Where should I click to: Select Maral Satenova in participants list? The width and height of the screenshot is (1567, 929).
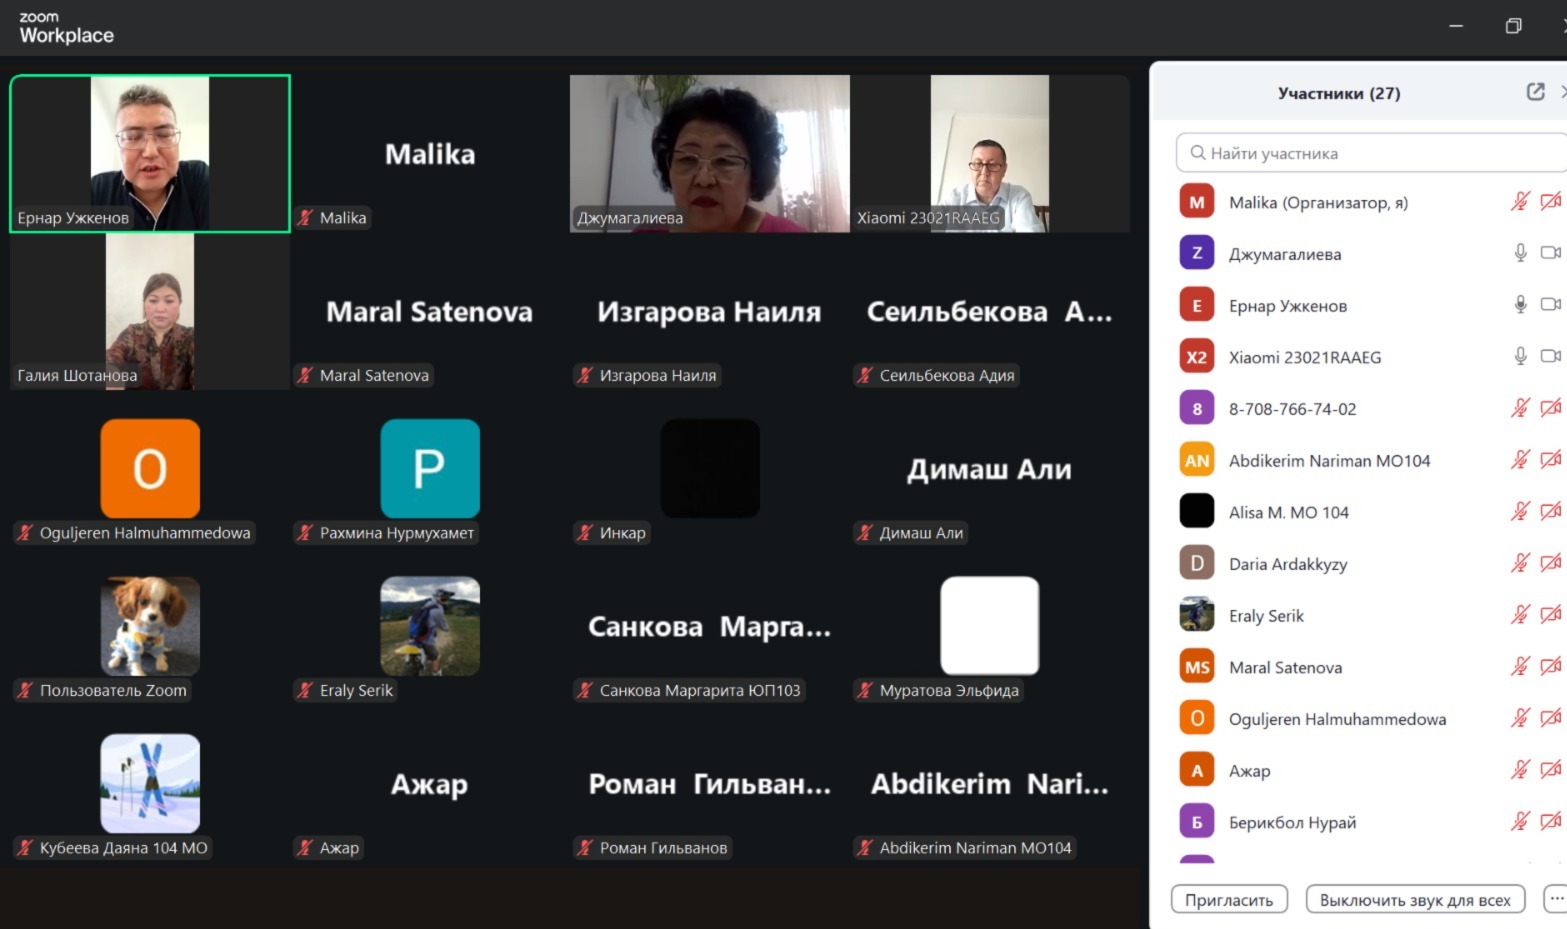(x=1285, y=667)
